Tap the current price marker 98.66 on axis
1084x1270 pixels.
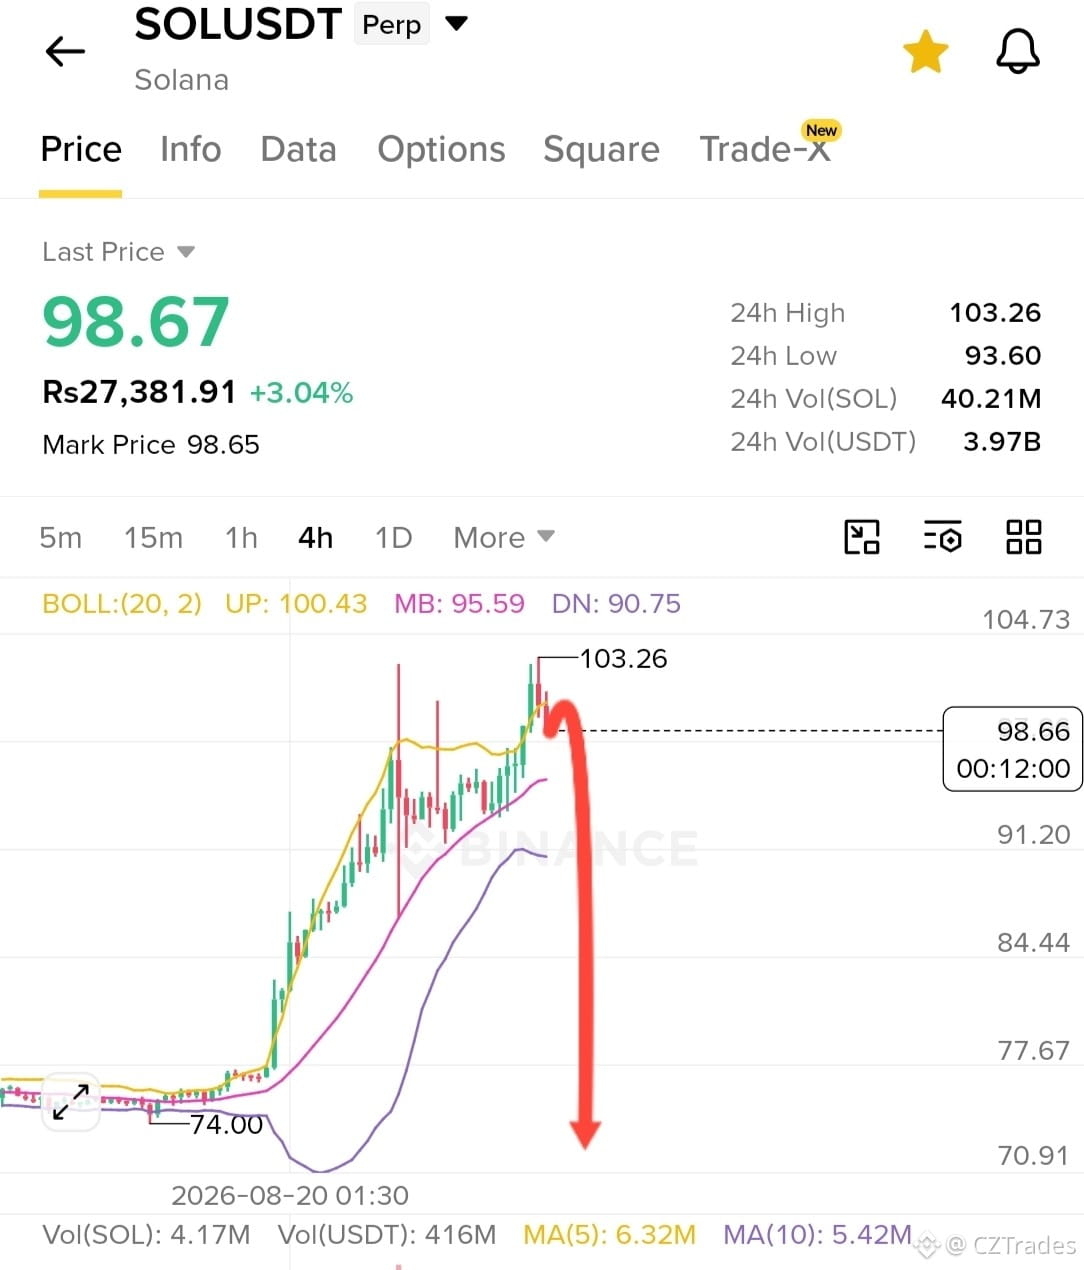point(1012,749)
